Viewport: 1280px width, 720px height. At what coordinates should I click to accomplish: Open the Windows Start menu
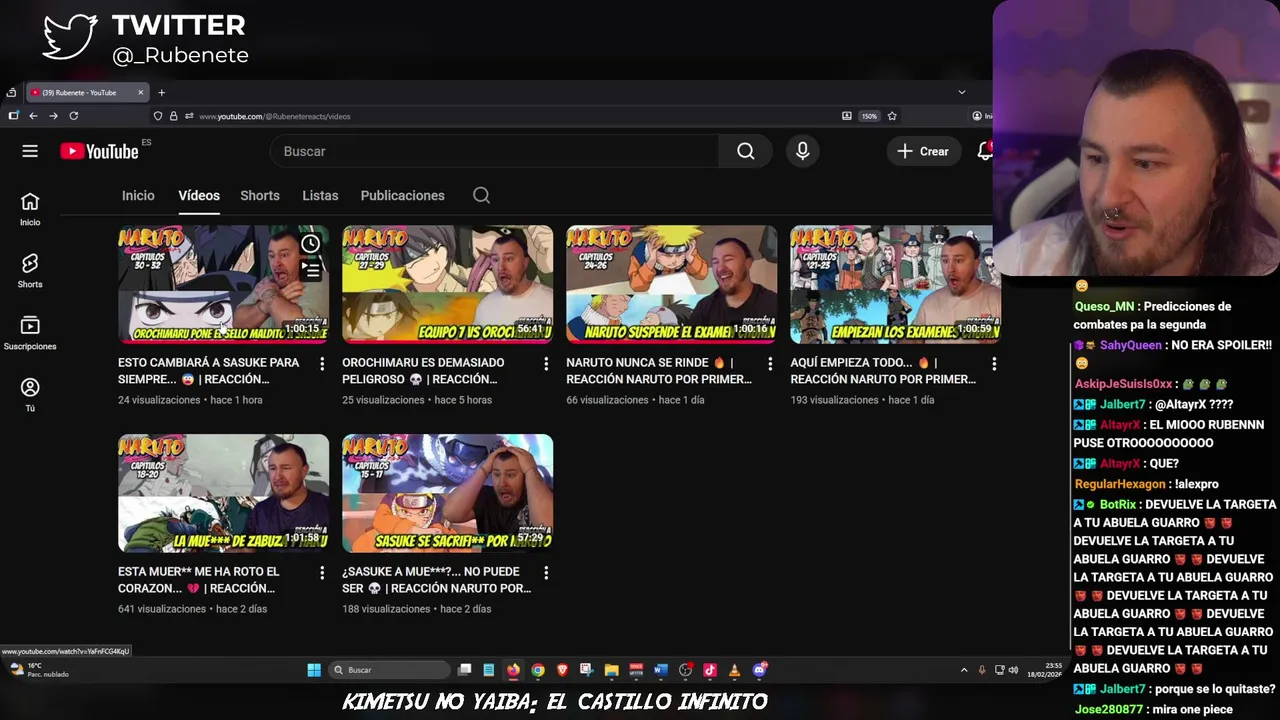tap(314, 670)
